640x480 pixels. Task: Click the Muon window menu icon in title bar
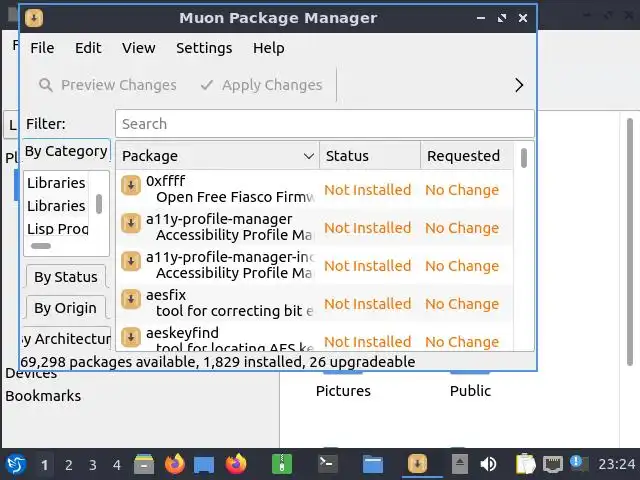(35, 18)
